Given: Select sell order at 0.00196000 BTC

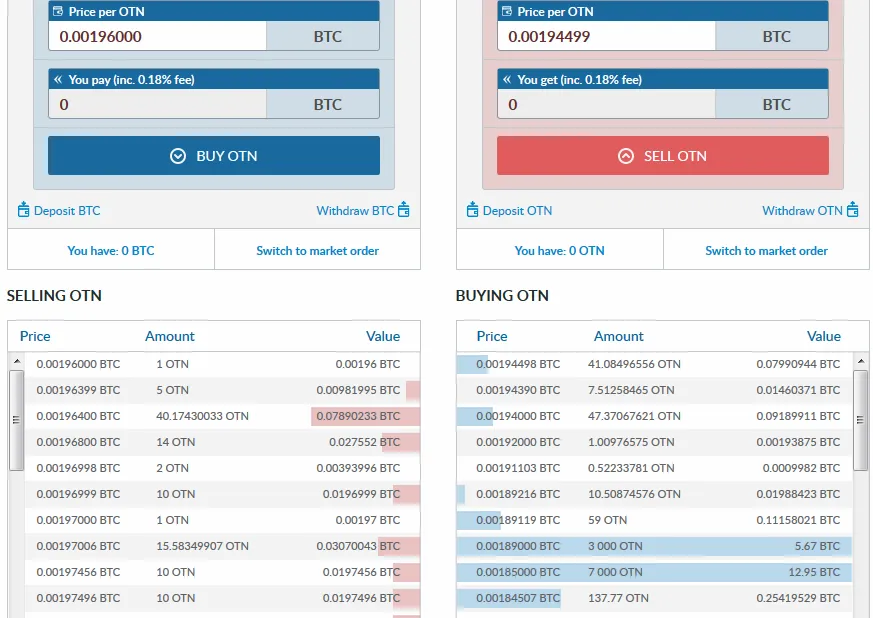Looking at the screenshot, I should pyautogui.click(x=222, y=364).
